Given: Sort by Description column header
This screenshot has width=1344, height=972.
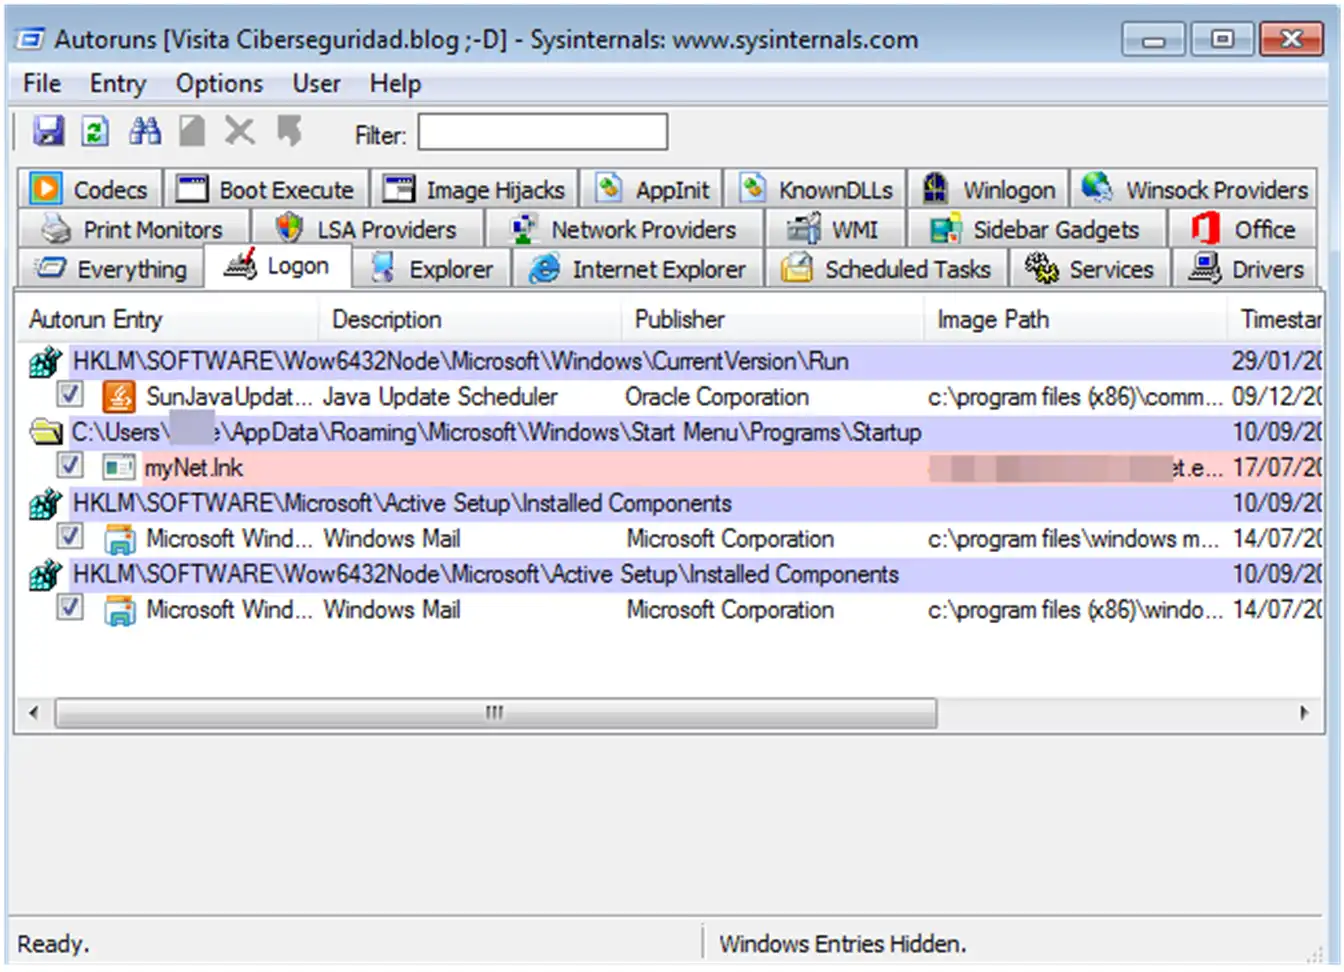Looking at the screenshot, I should 471,319.
